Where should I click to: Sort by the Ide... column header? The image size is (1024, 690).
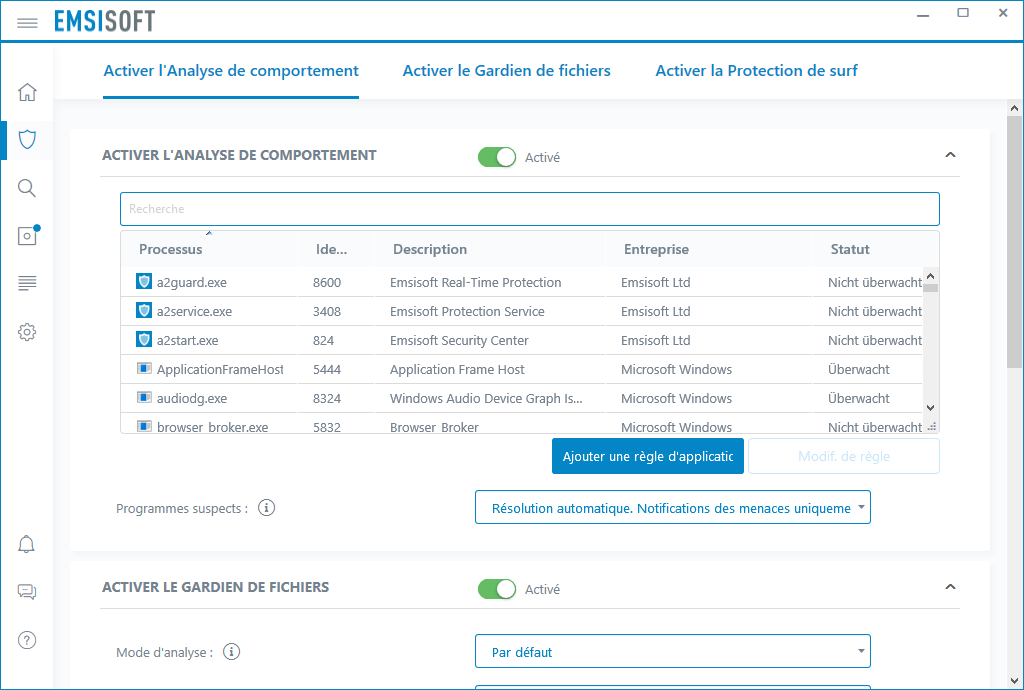(336, 249)
